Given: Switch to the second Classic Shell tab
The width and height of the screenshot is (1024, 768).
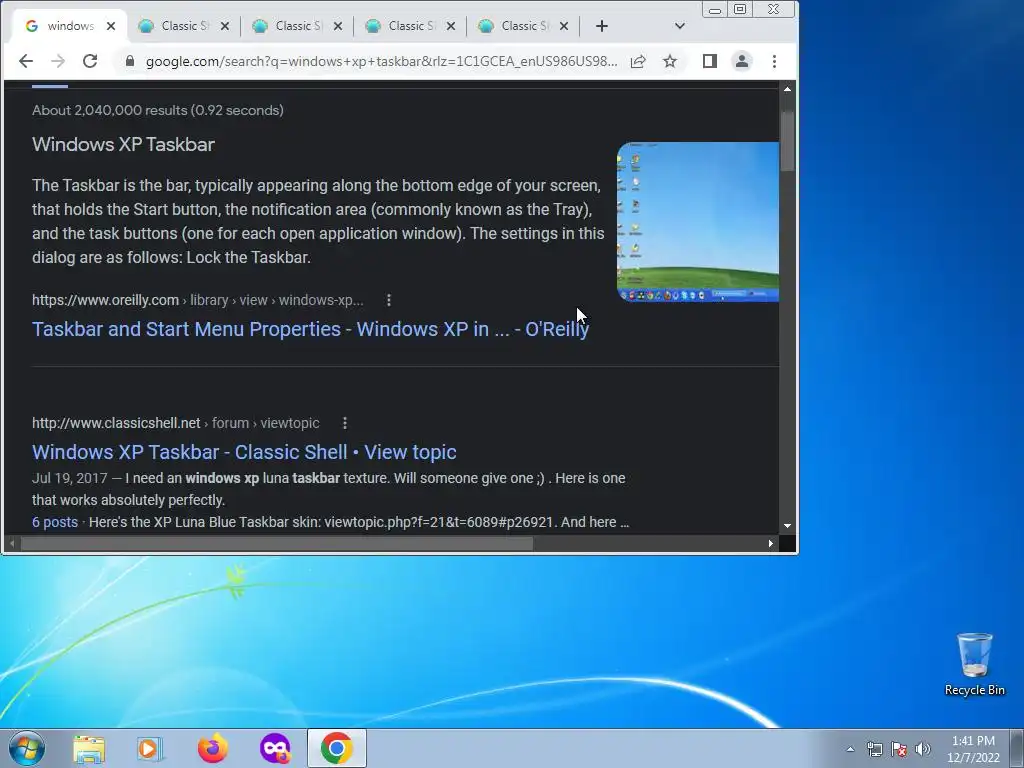Looking at the screenshot, I should tap(297, 26).
